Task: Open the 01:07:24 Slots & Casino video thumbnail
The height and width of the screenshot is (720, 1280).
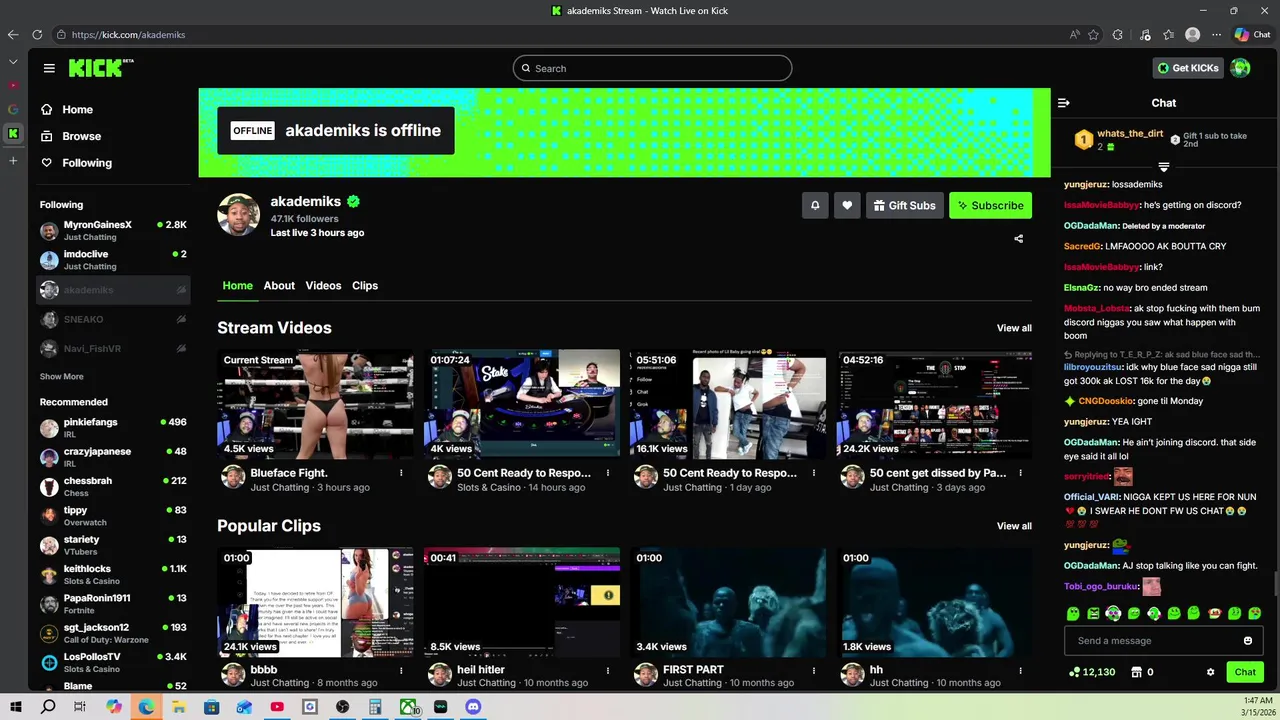Action: [x=522, y=404]
